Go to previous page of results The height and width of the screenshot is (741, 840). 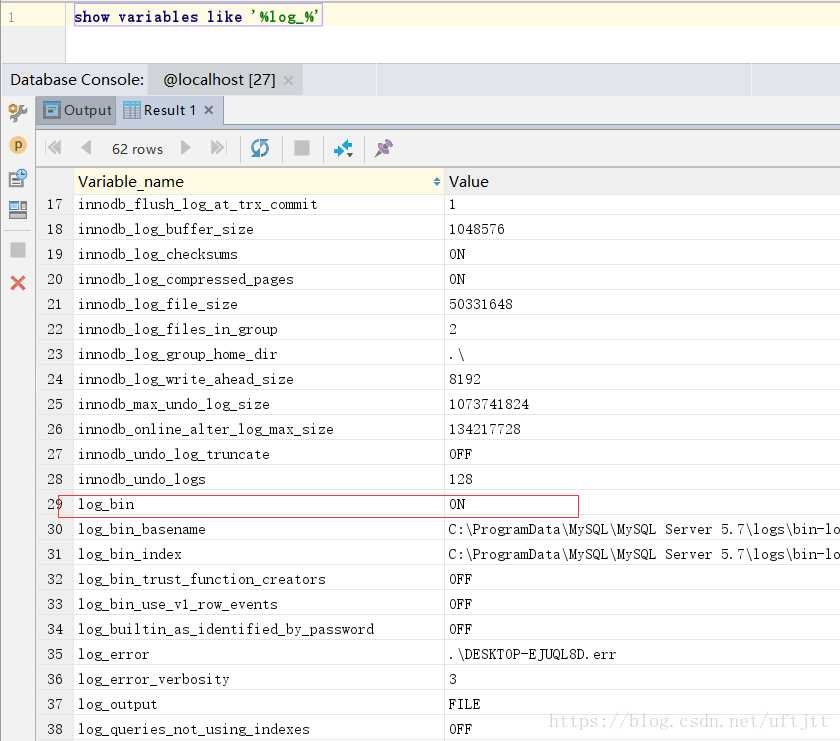86,147
